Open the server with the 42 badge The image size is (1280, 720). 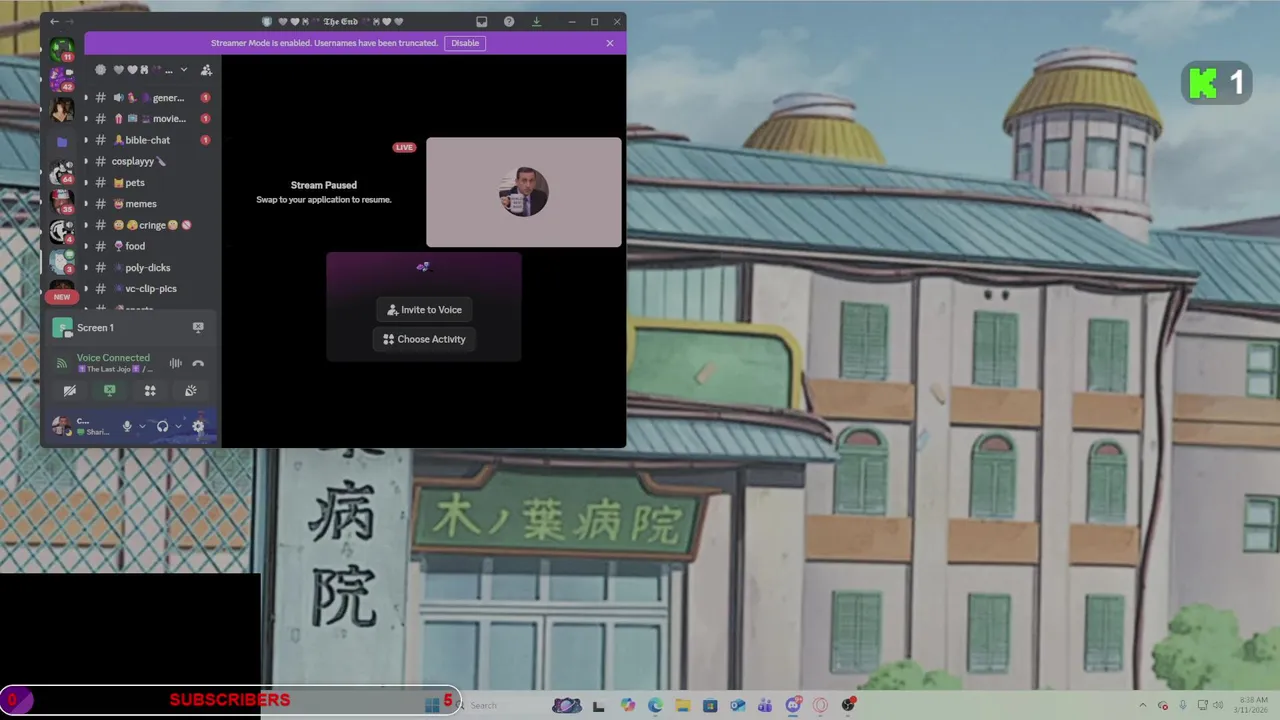tap(62, 79)
